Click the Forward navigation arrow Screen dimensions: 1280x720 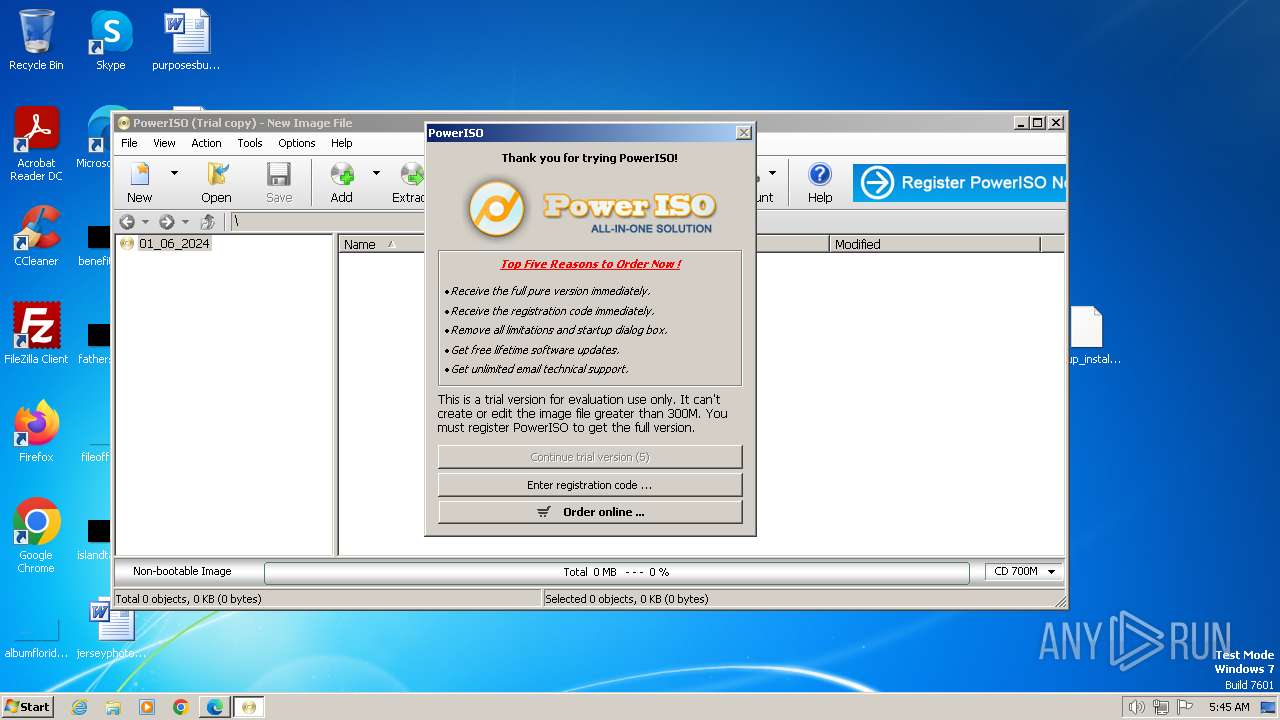(x=167, y=222)
